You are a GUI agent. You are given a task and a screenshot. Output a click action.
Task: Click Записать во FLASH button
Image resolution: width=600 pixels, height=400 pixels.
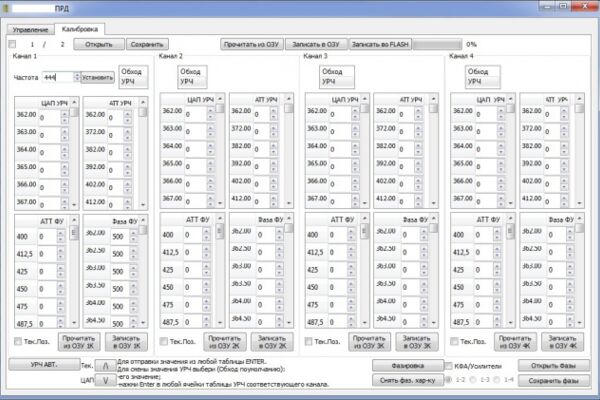(x=380, y=44)
